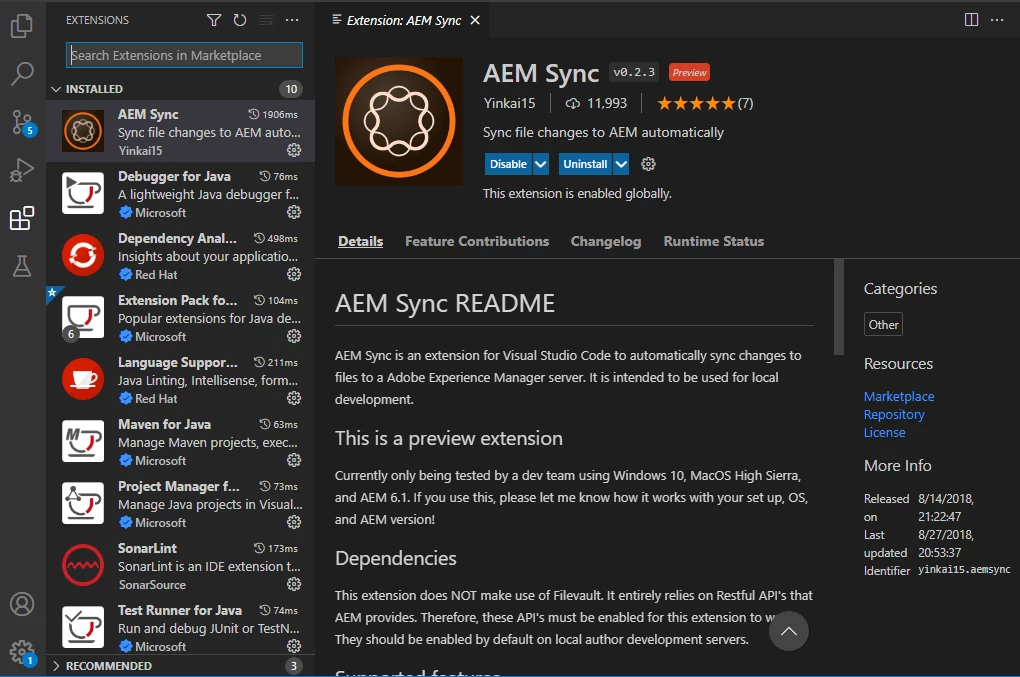Click the installed count badge 10
Screen dimensions: 1020x677
tap(291, 89)
